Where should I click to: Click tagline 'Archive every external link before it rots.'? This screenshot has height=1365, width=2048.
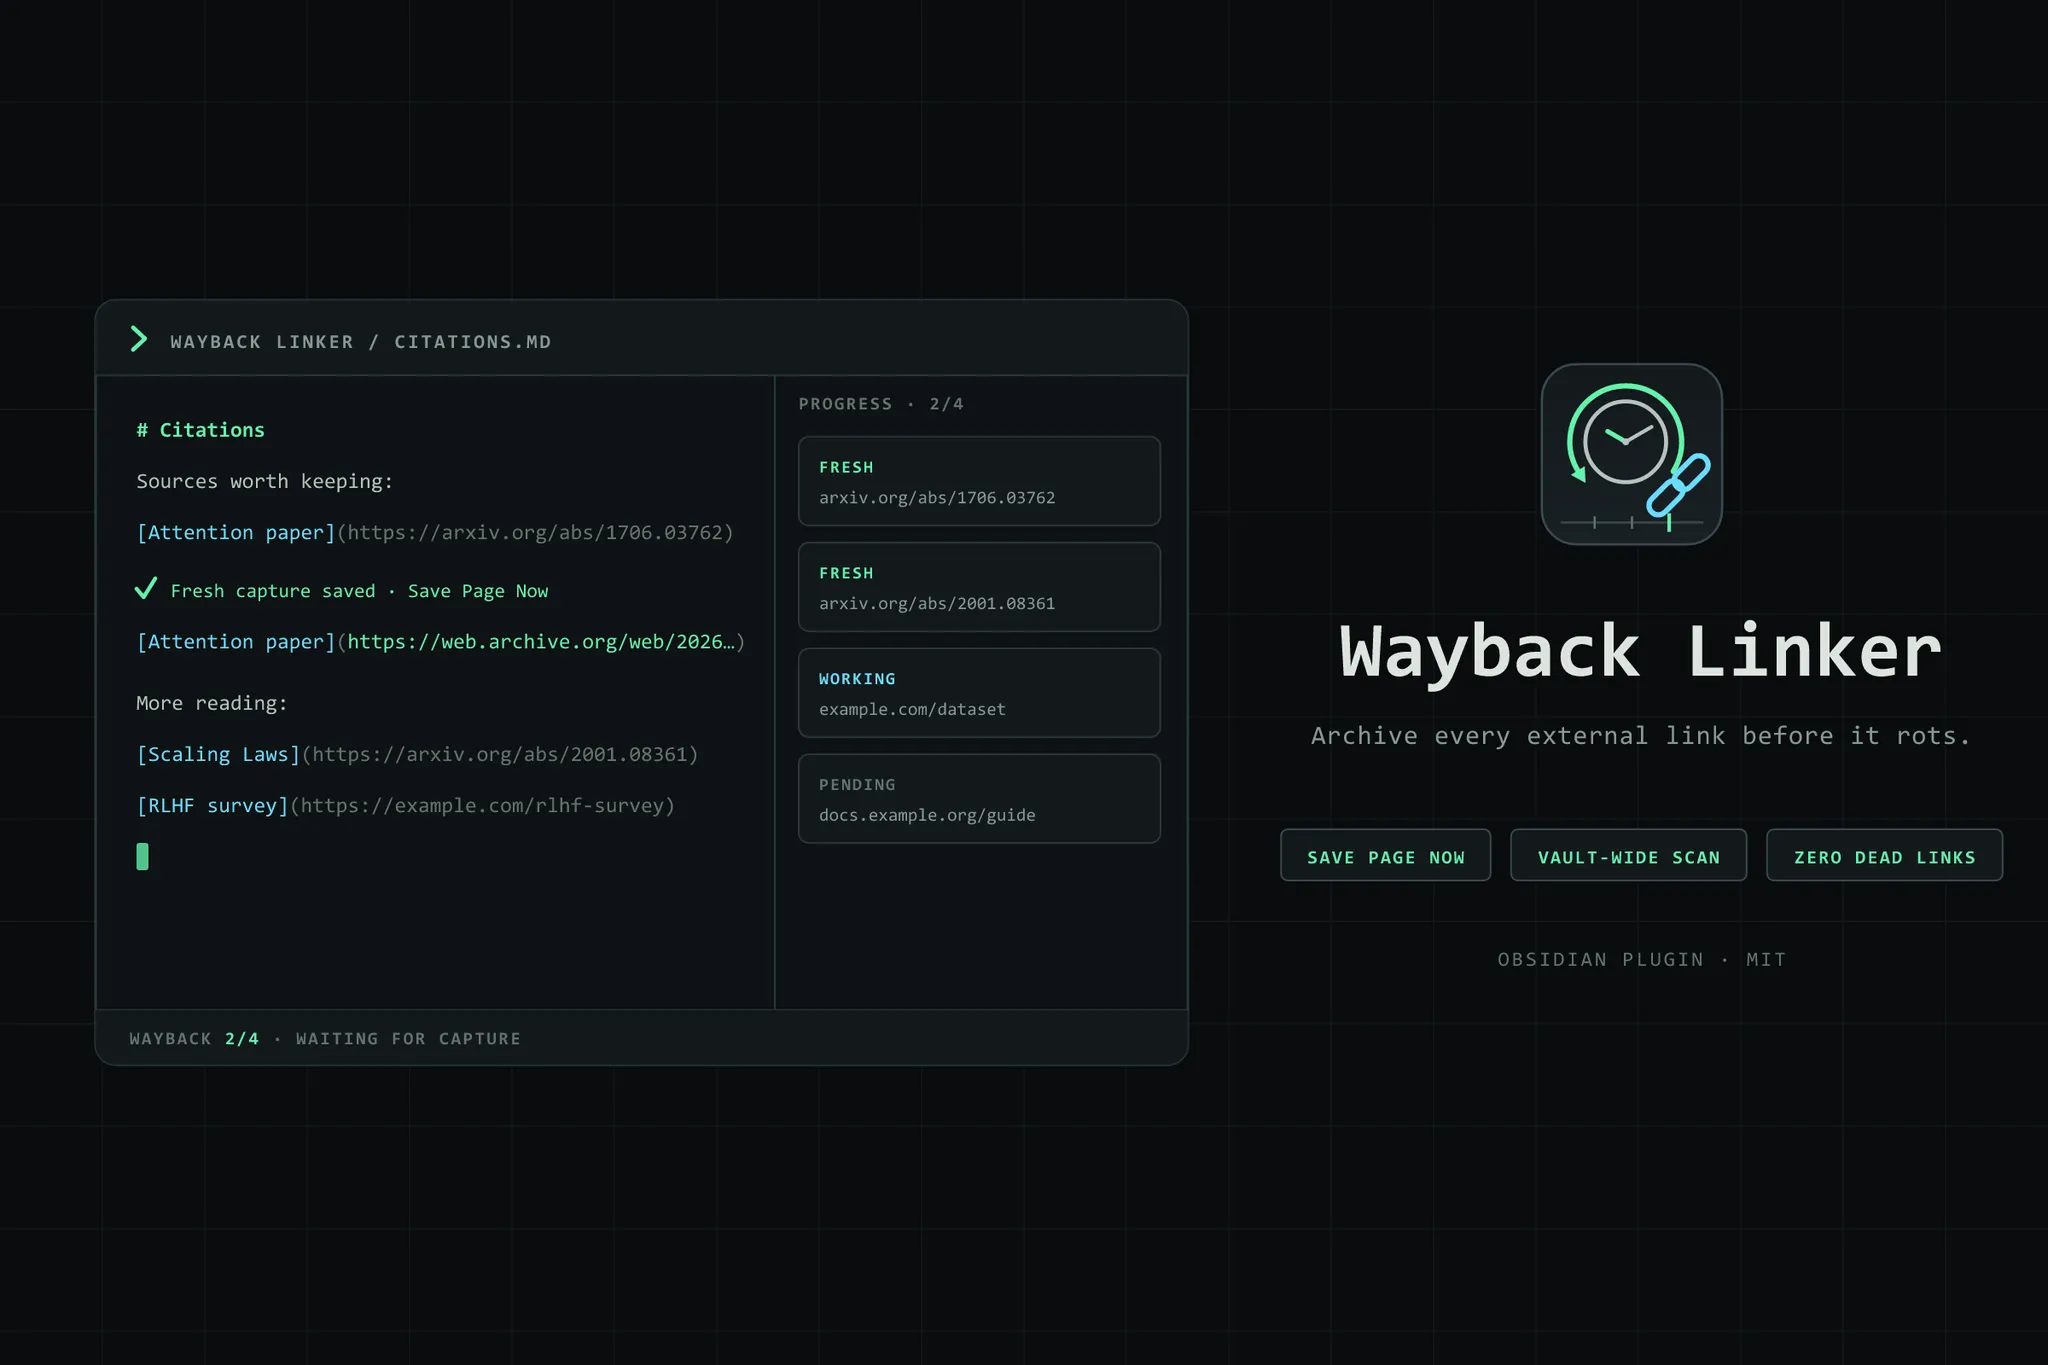[x=1640, y=736]
